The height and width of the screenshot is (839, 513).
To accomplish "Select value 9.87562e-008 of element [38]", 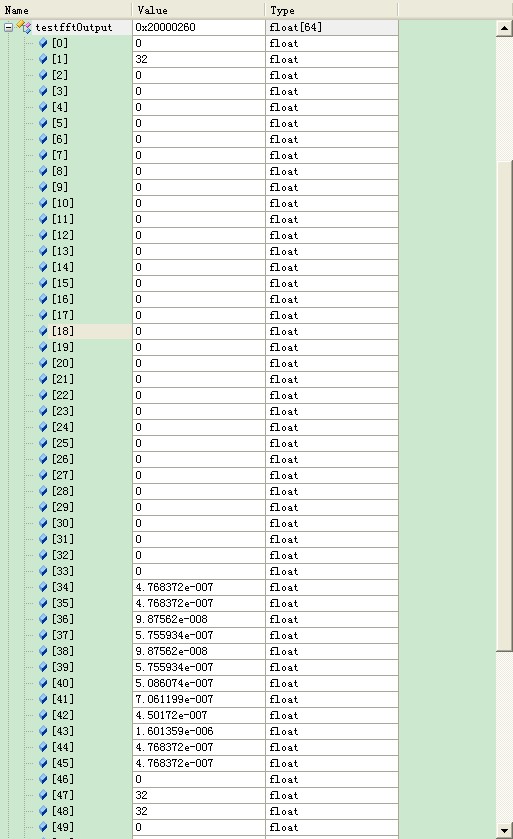I will (172, 651).
